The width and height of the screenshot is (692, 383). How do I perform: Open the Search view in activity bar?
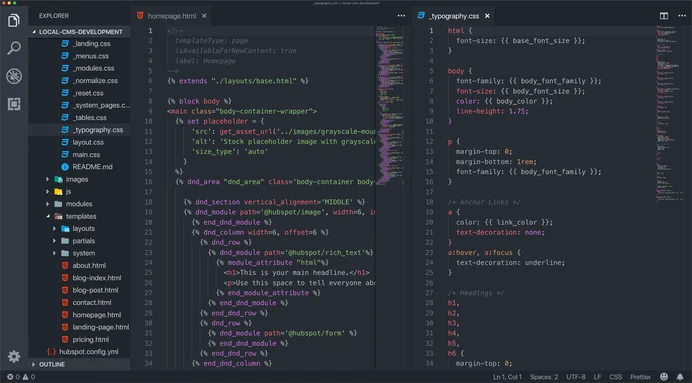point(14,48)
